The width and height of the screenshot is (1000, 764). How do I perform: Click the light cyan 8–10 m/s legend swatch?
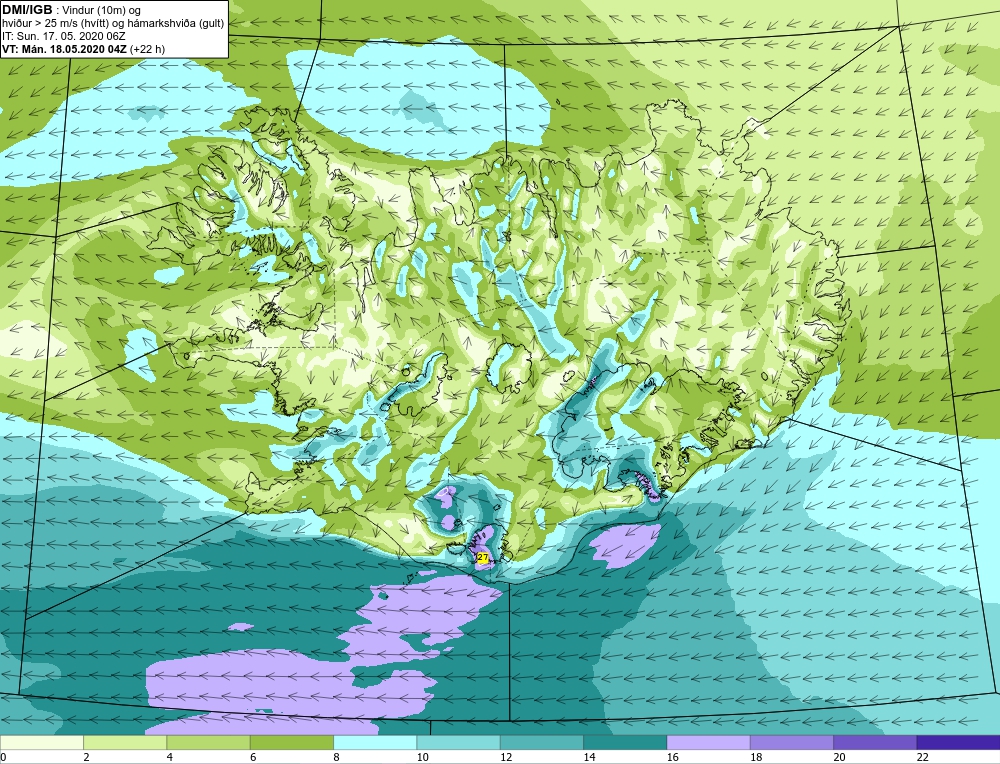tap(375, 742)
